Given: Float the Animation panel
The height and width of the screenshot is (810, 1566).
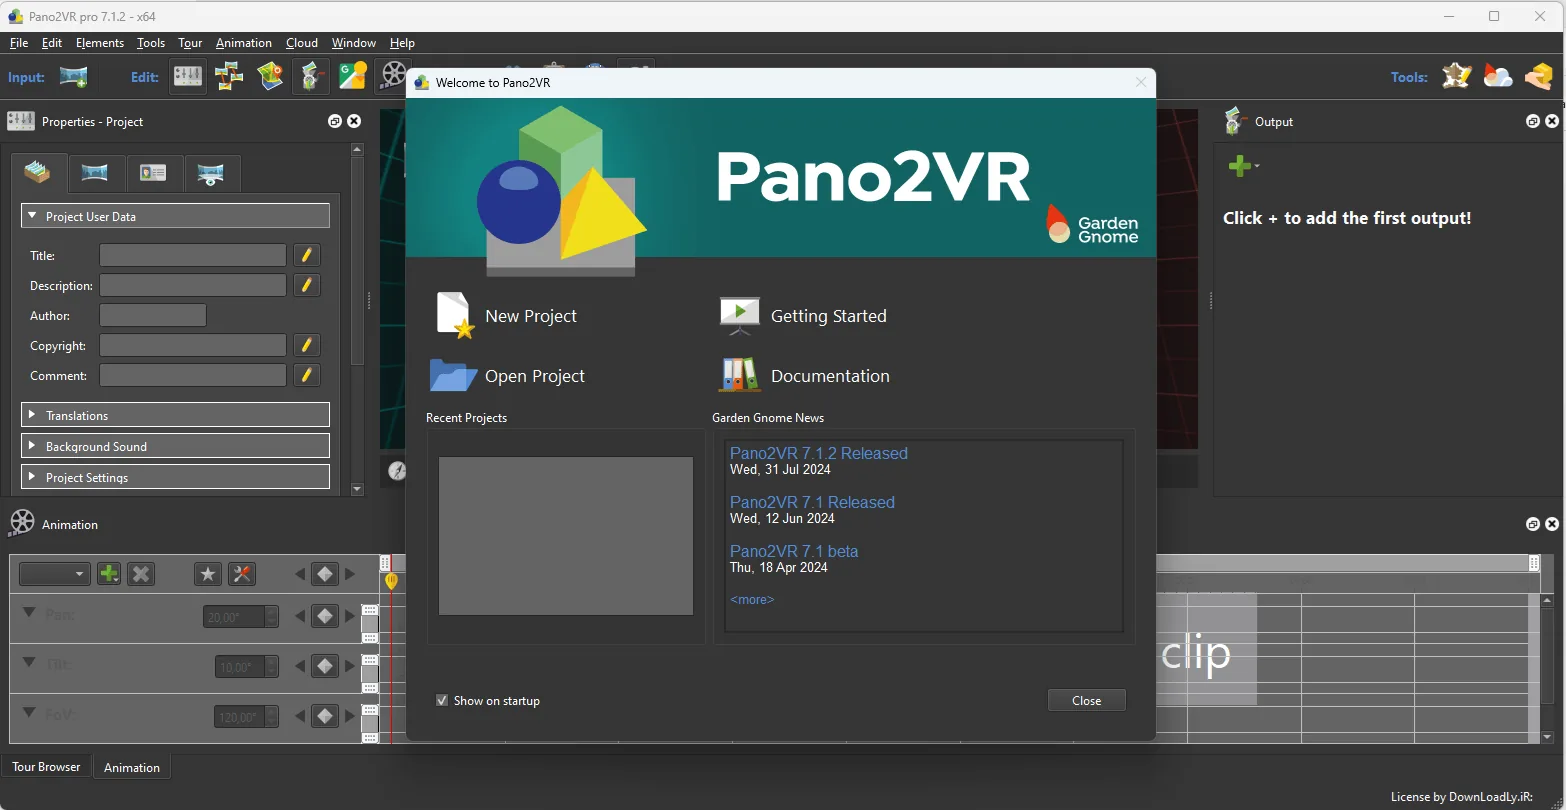Looking at the screenshot, I should coord(1533,524).
